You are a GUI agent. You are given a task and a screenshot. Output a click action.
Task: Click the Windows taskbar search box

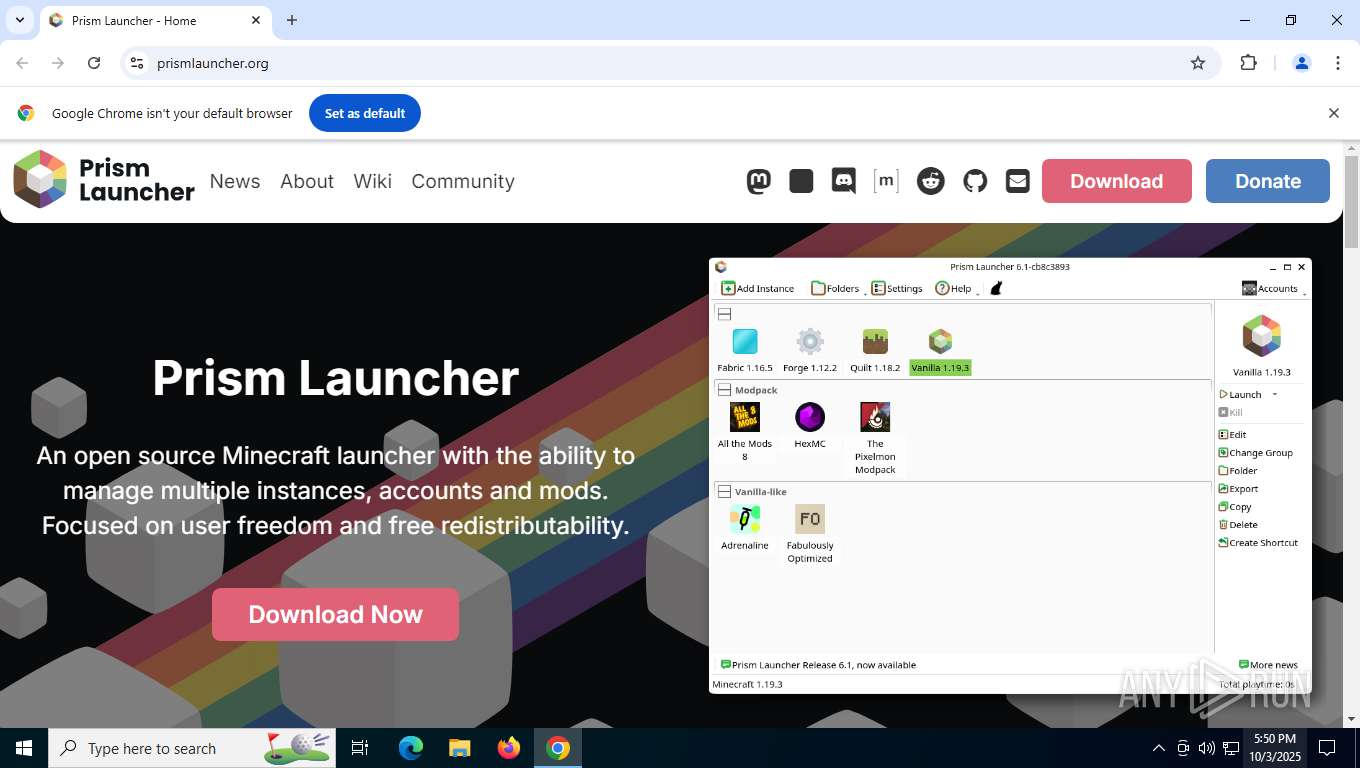click(x=192, y=748)
